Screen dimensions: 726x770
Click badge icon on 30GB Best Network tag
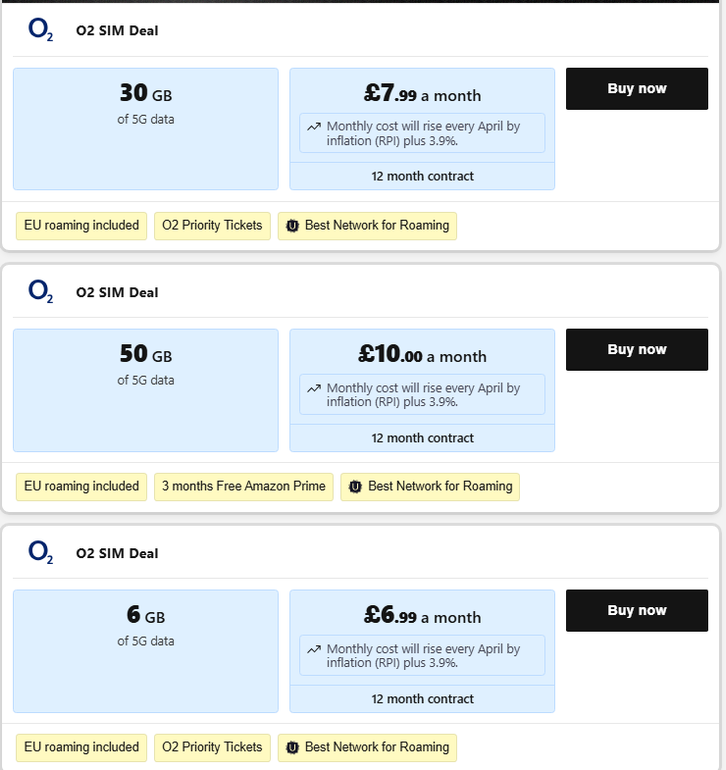[292, 226]
